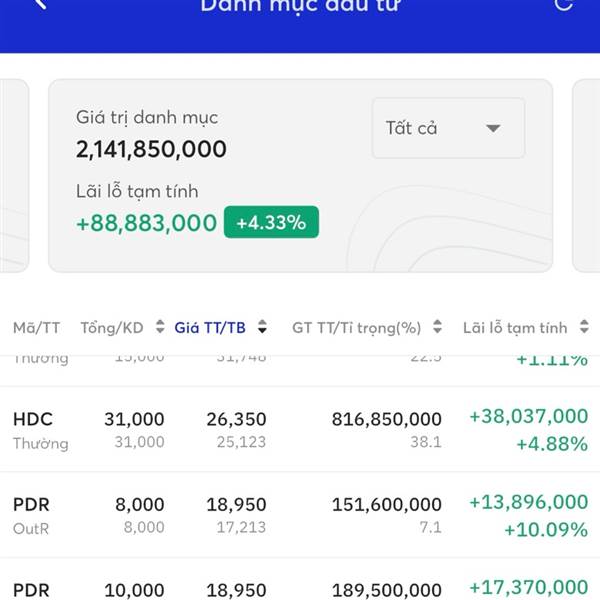Tap the +4.33% profit badge
Image resolution: width=600 pixels, height=600 pixels.
[x=271, y=222]
